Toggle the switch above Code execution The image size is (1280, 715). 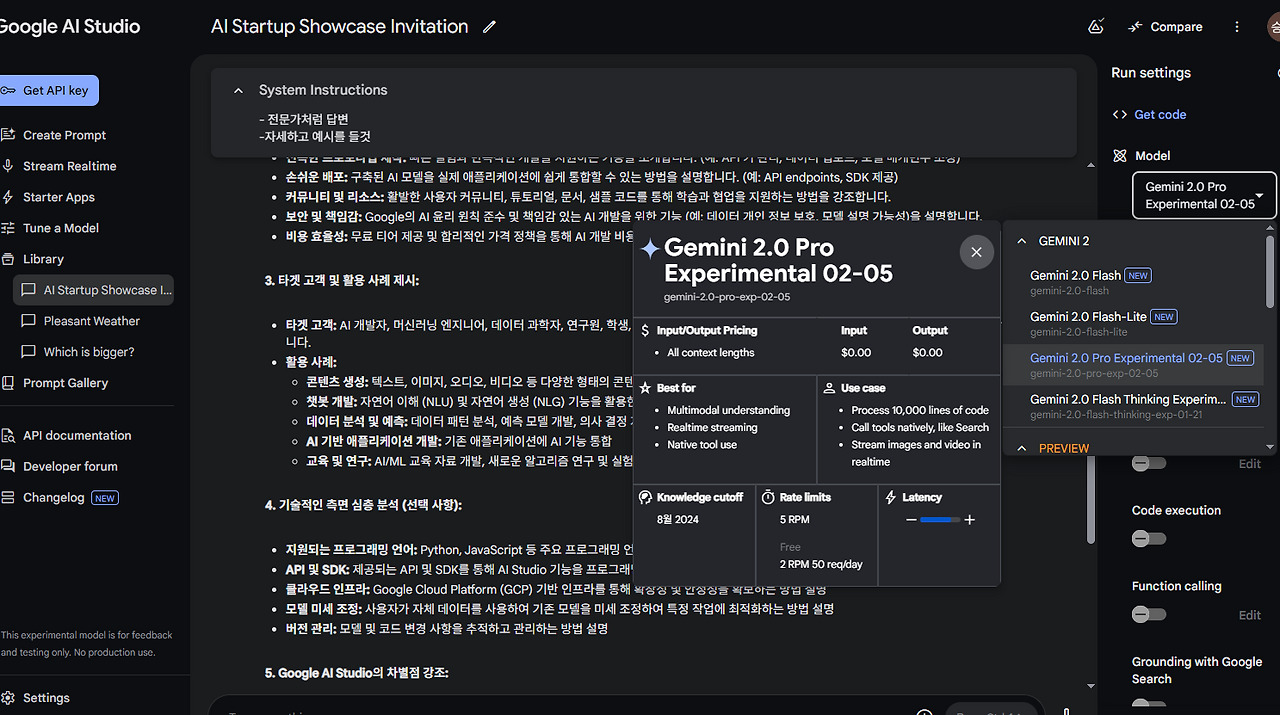[x=1148, y=463]
